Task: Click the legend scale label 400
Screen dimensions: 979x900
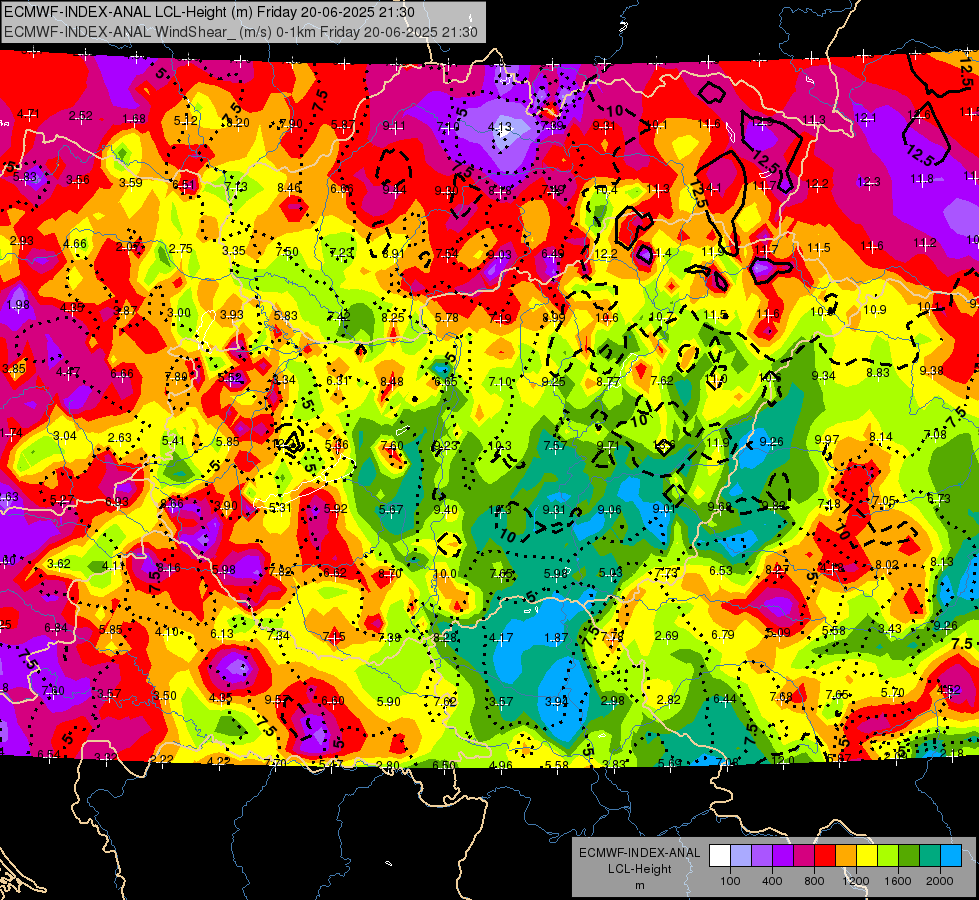Action: pyautogui.click(x=772, y=881)
